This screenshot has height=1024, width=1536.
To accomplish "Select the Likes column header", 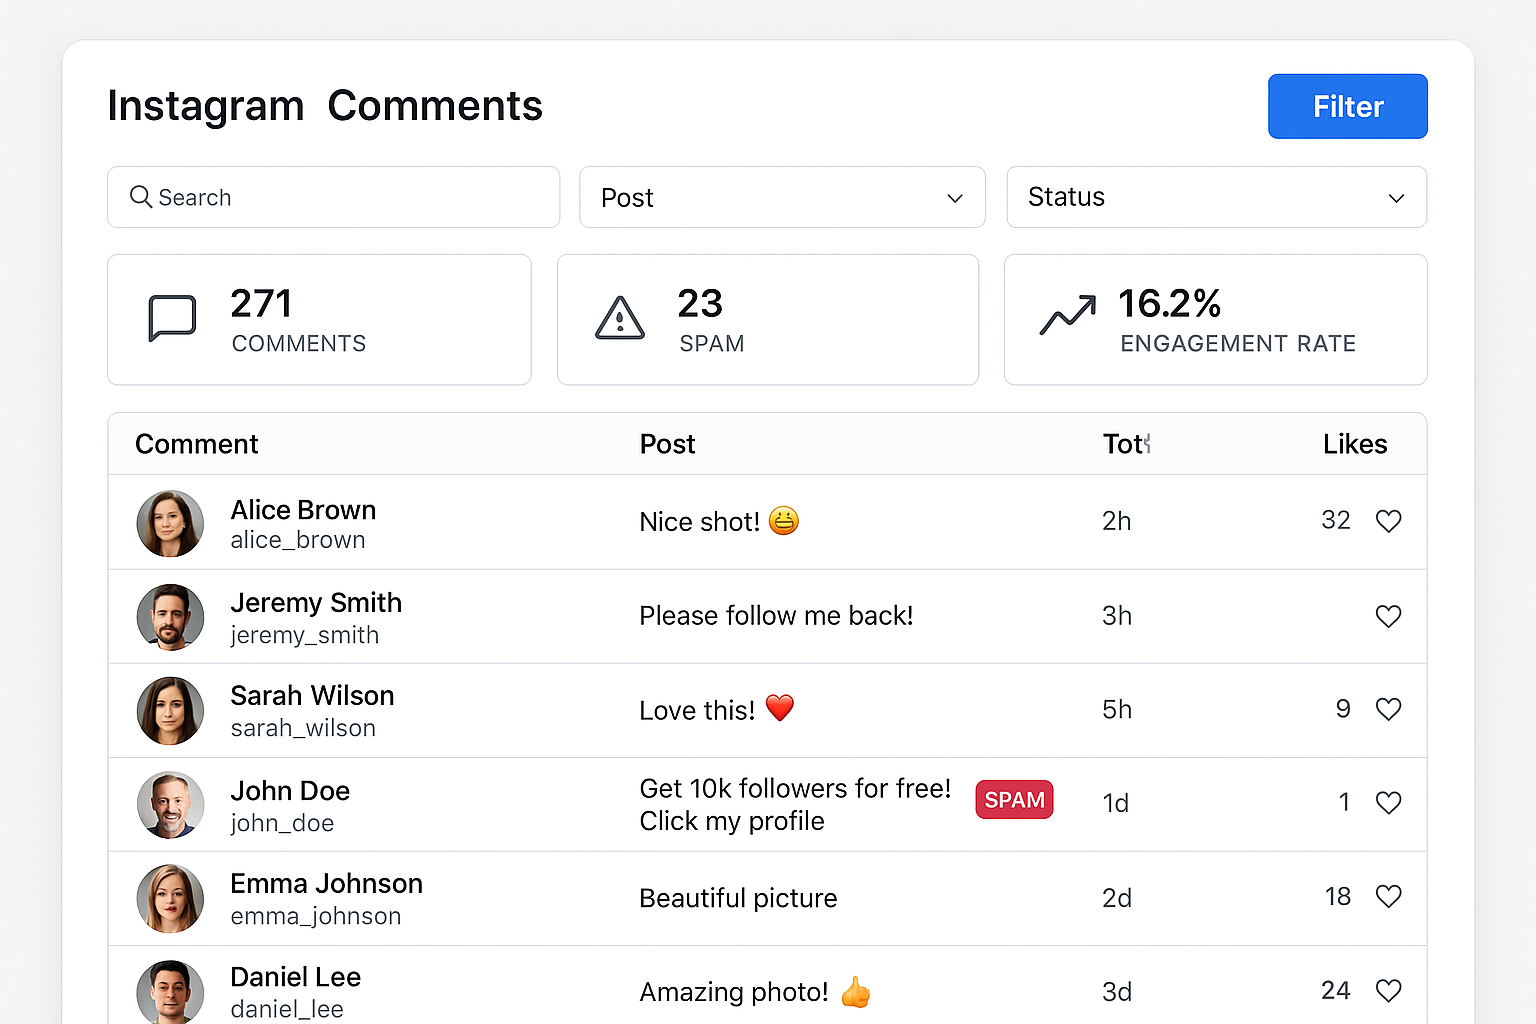I will pyautogui.click(x=1355, y=444).
